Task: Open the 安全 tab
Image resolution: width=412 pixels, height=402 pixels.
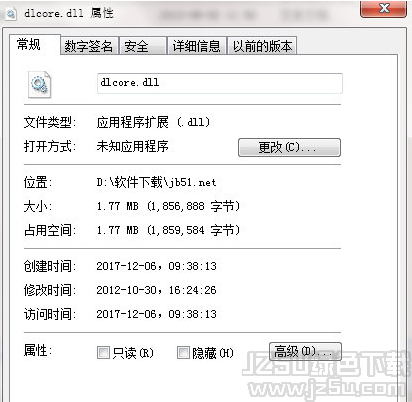Action: coord(143,46)
